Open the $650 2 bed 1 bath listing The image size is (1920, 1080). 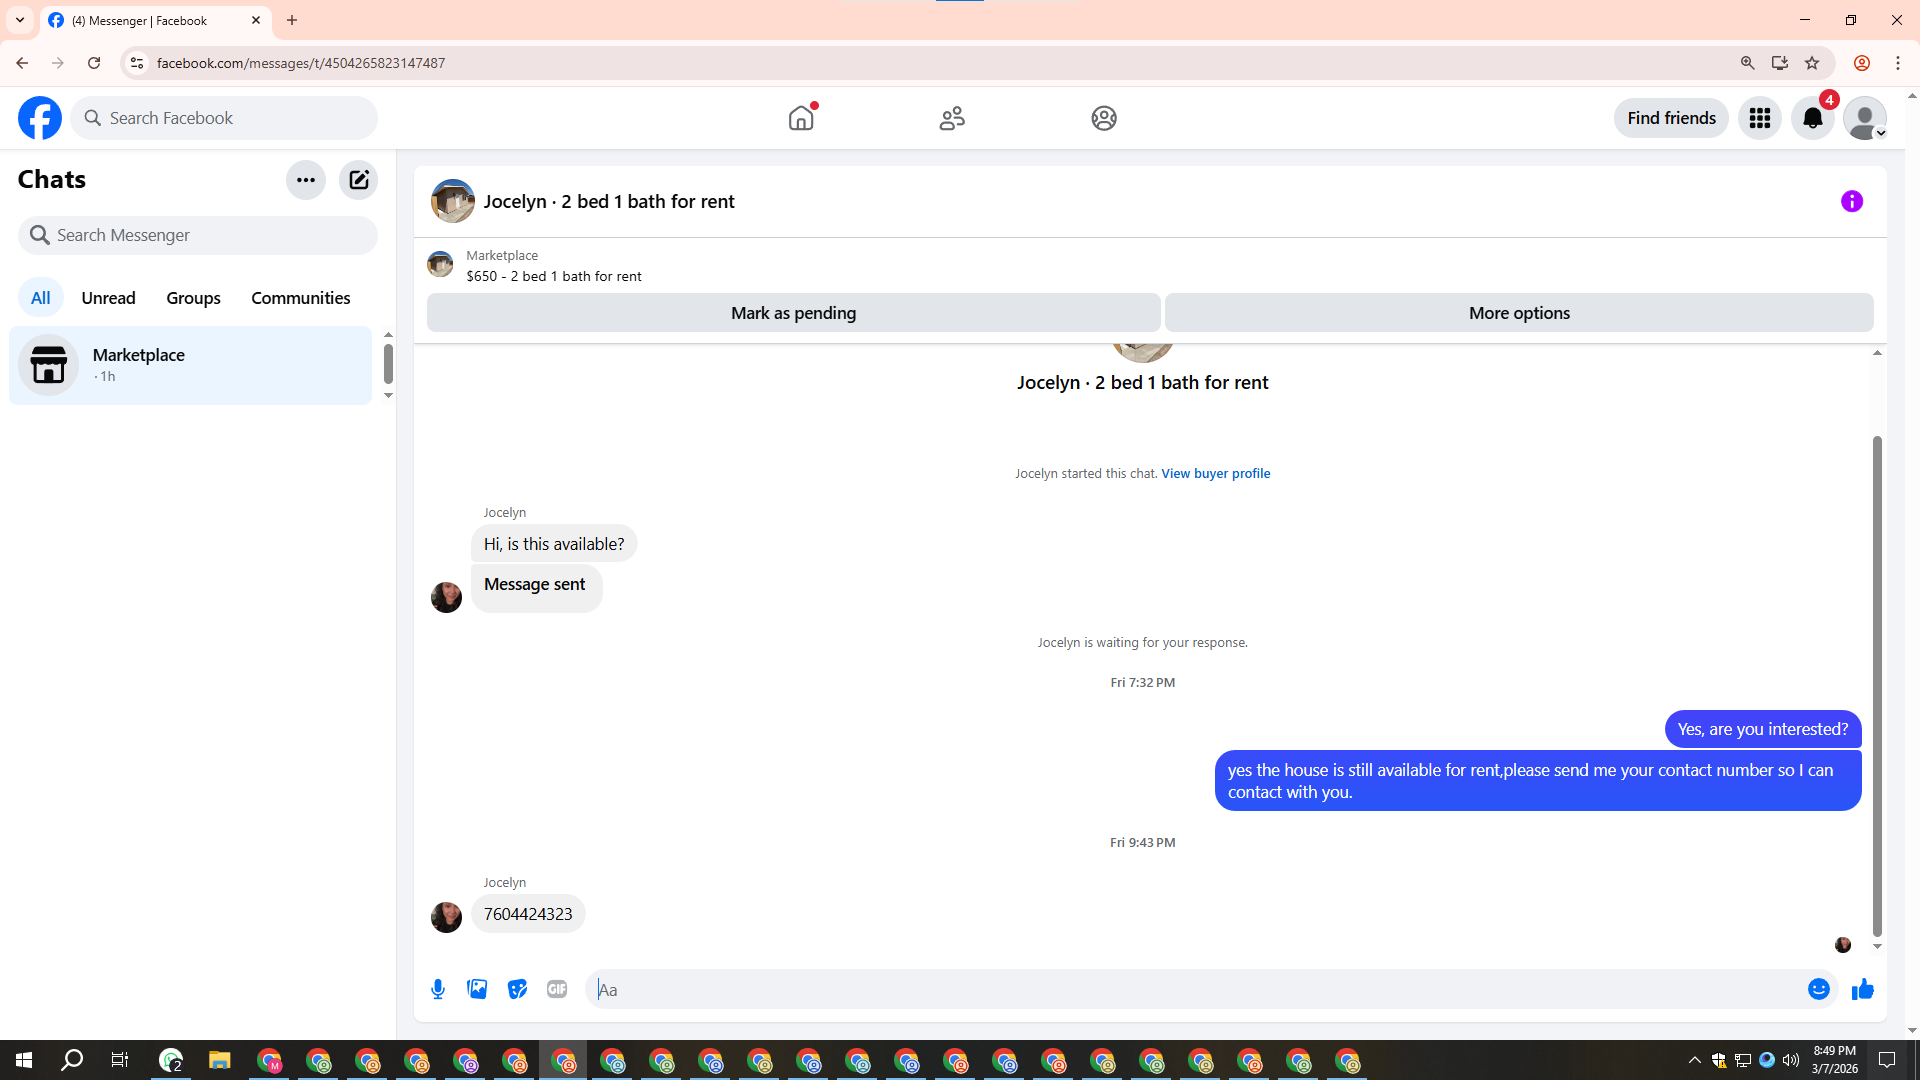point(554,276)
